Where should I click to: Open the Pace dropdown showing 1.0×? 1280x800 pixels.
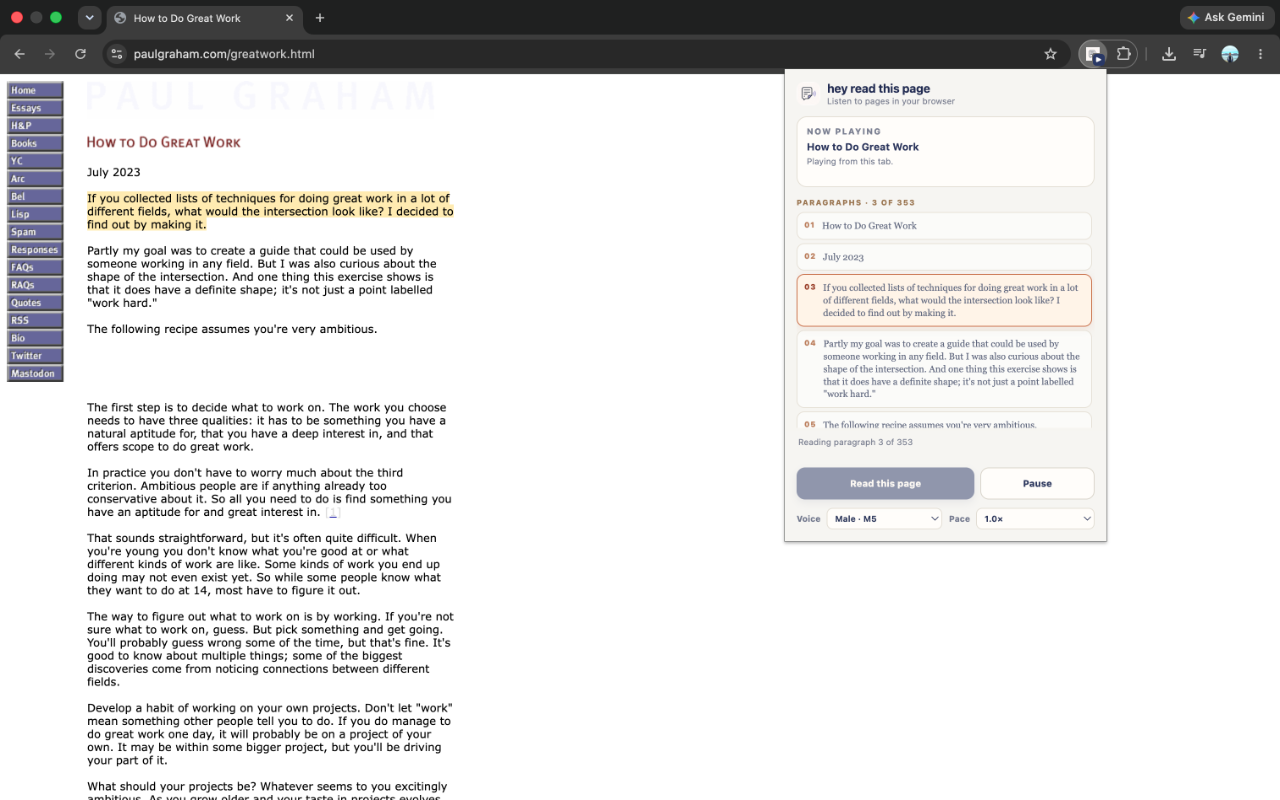click(1036, 519)
